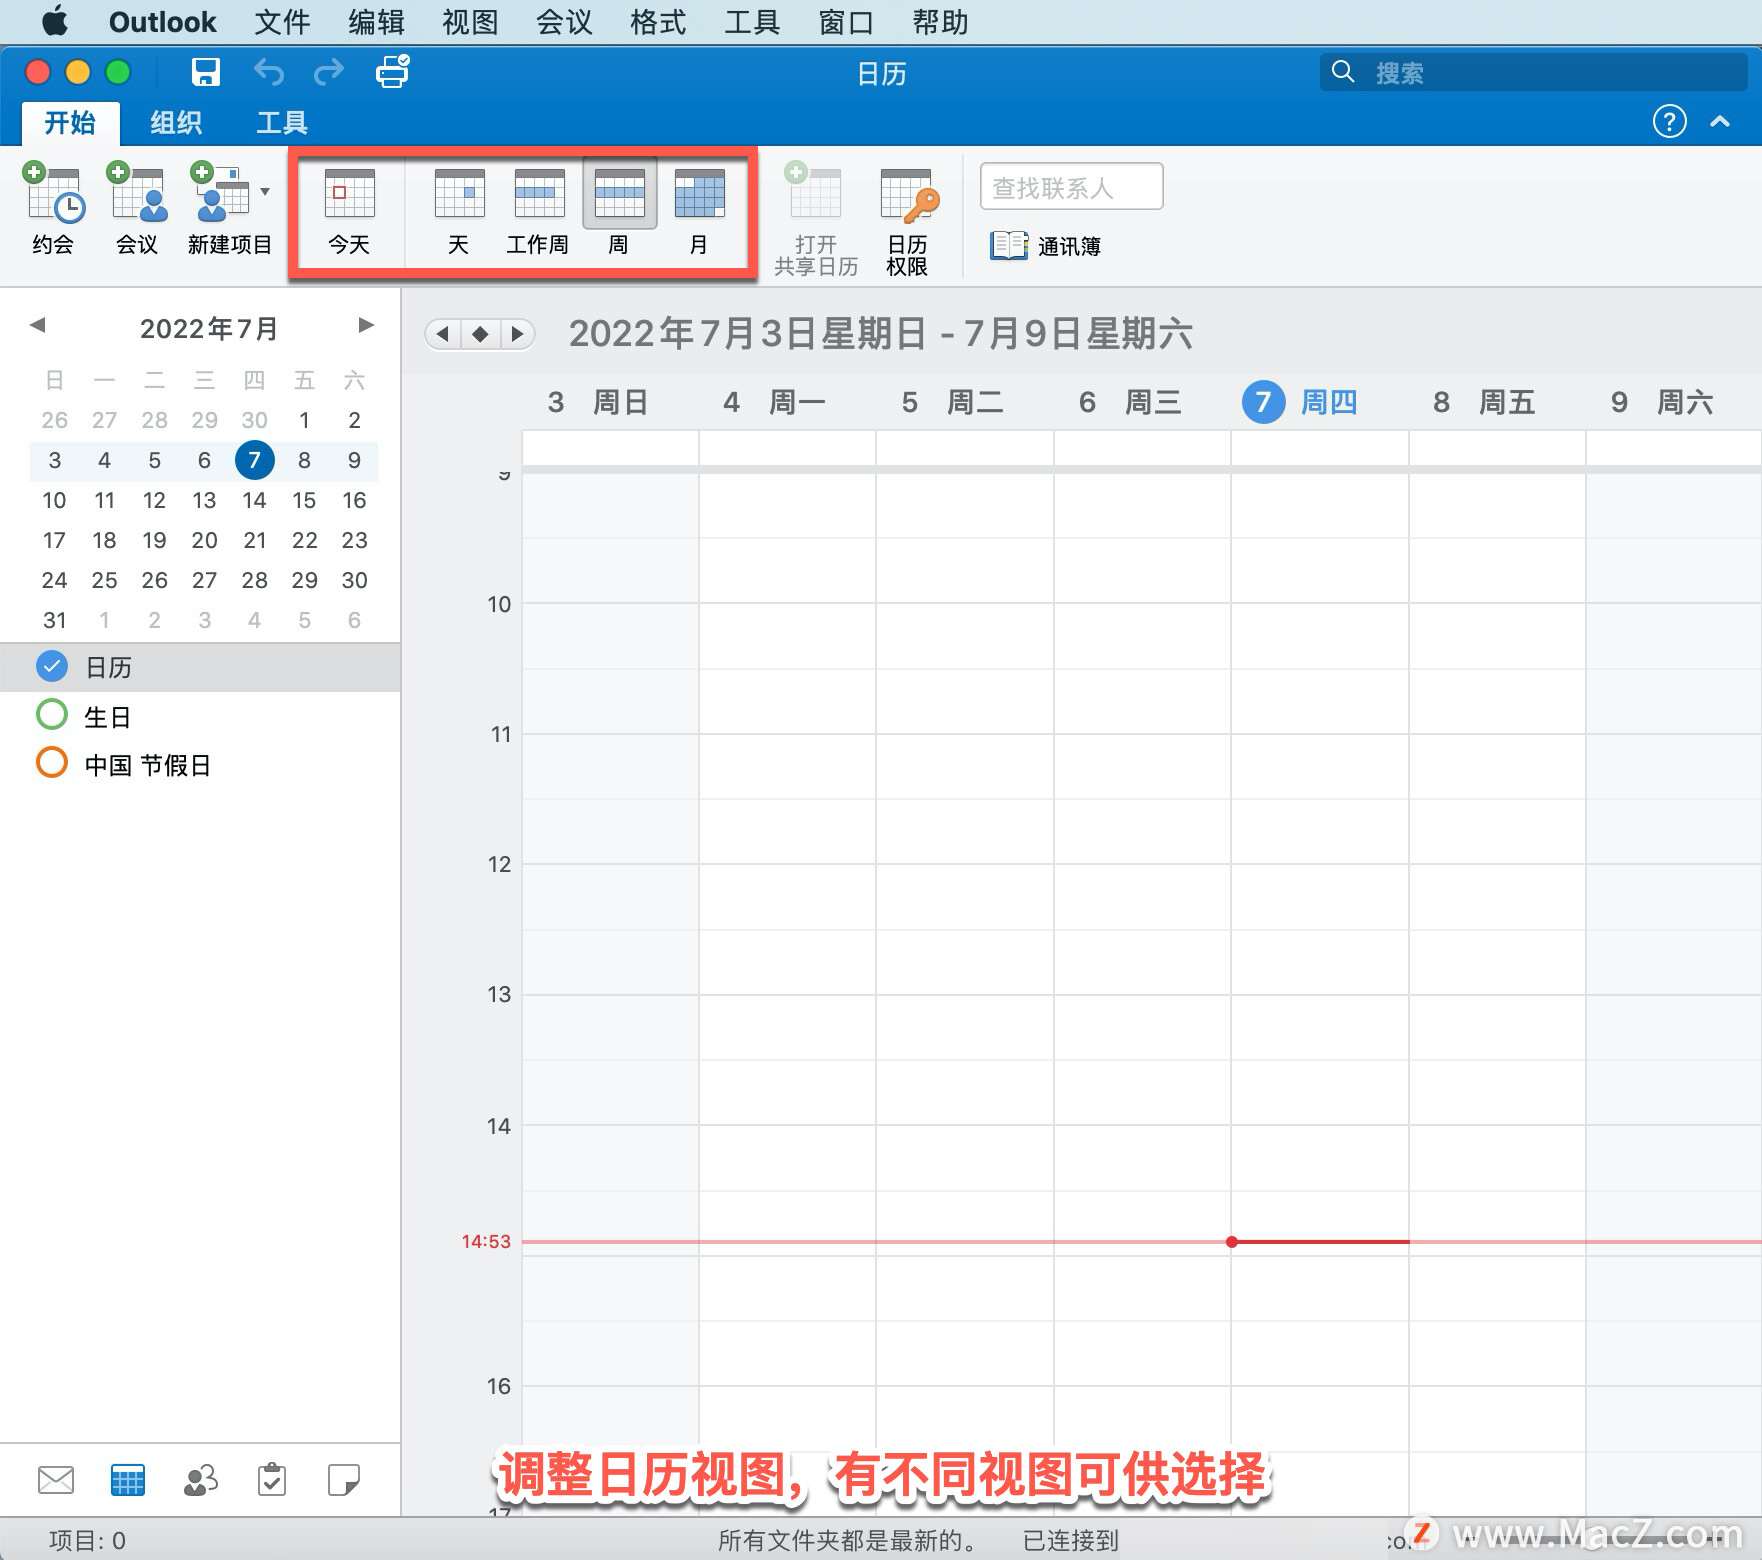The image size is (1762, 1560).
Task: Click the 查找联系人 search field
Action: point(1071,187)
